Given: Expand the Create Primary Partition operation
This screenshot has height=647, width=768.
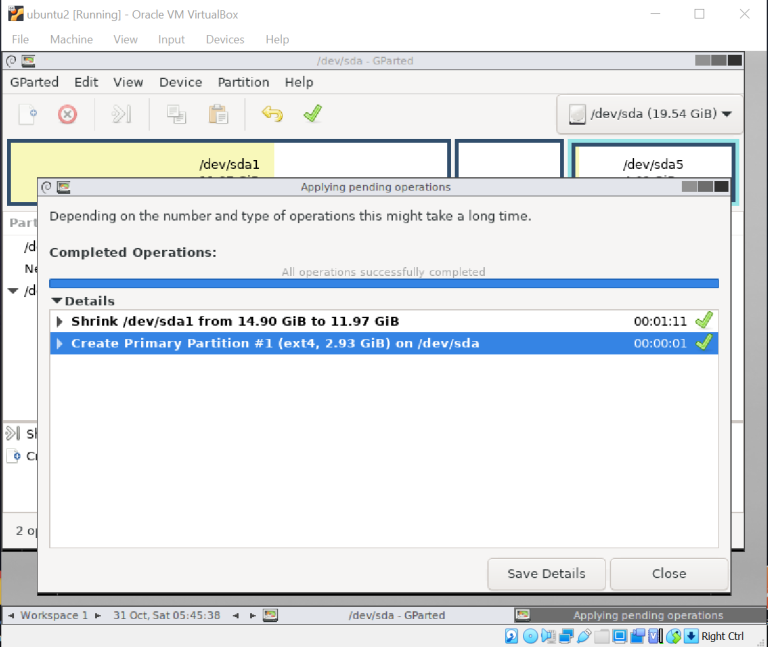Looking at the screenshot, I should pos(60,344).
